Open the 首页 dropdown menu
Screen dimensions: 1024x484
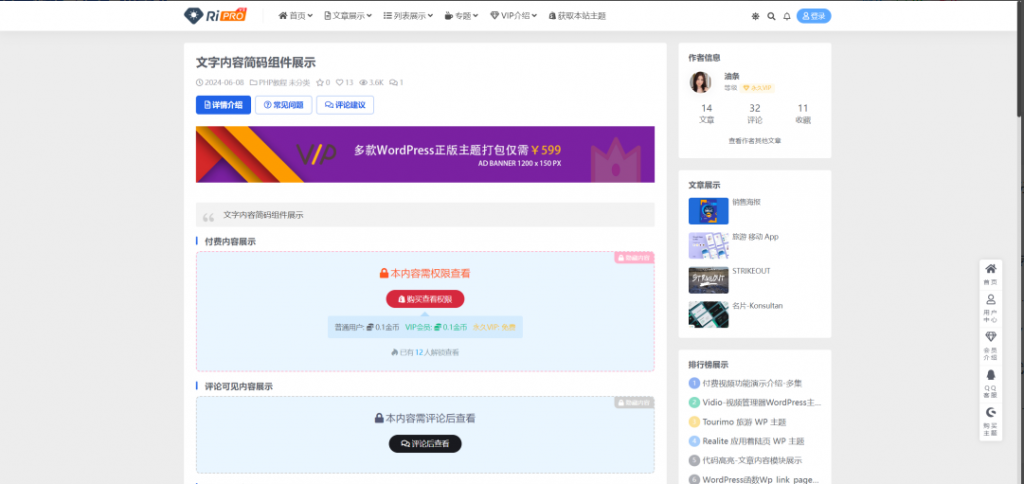[x=295, y=16]
